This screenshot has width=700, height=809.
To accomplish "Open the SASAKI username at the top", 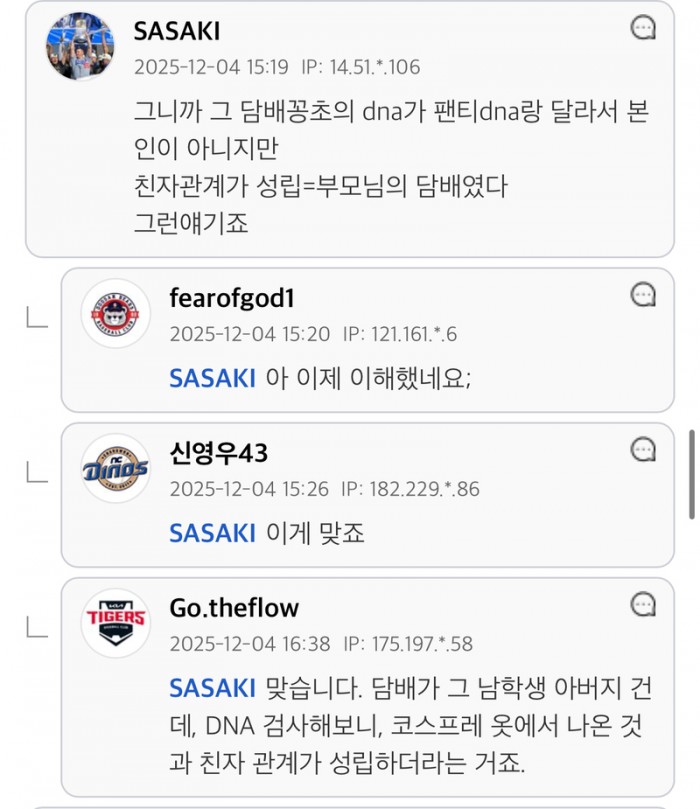I will click(x=177, y=32).
